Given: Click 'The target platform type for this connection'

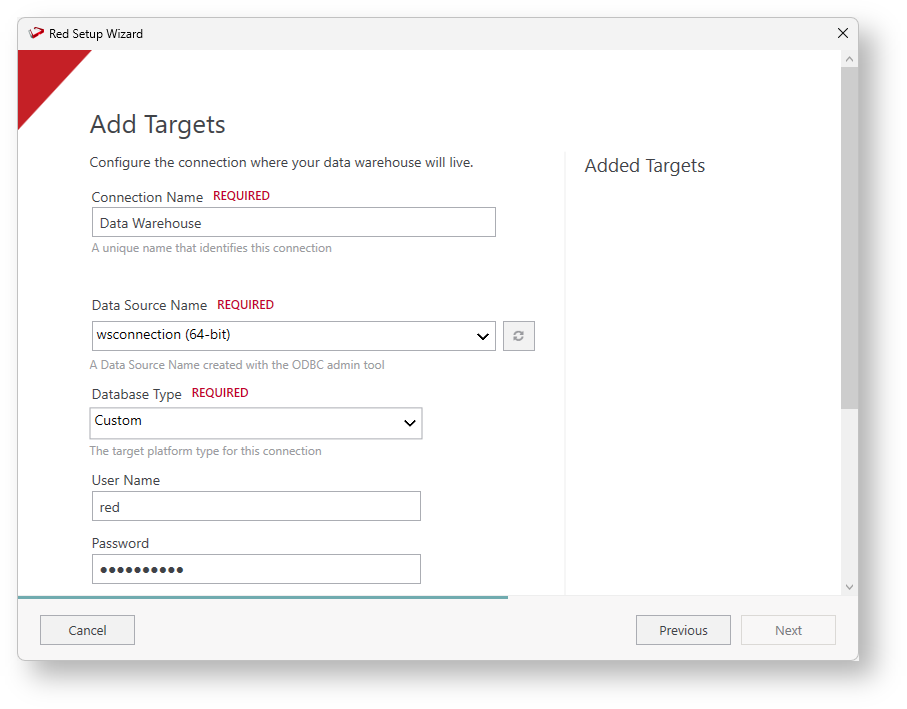Looking at the screenshot, I should click(x=205, y=451).
